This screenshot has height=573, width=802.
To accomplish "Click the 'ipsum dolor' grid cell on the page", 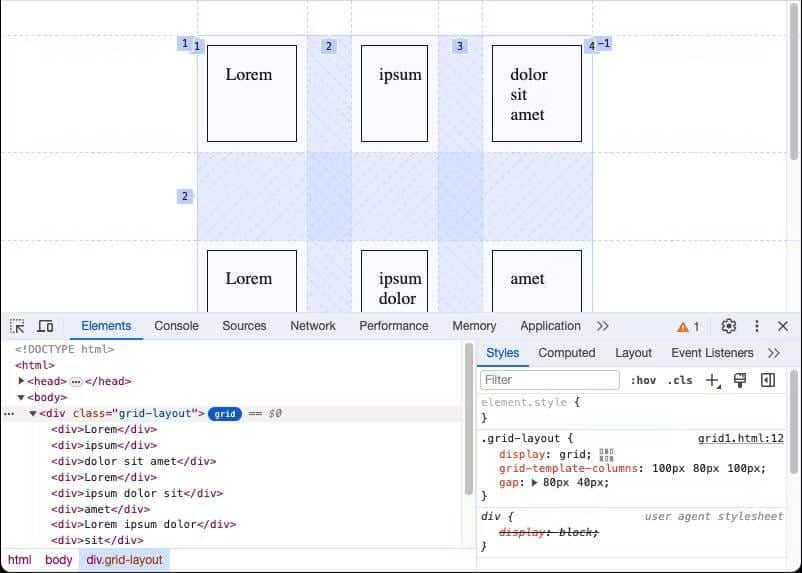I will pos(394,281).
